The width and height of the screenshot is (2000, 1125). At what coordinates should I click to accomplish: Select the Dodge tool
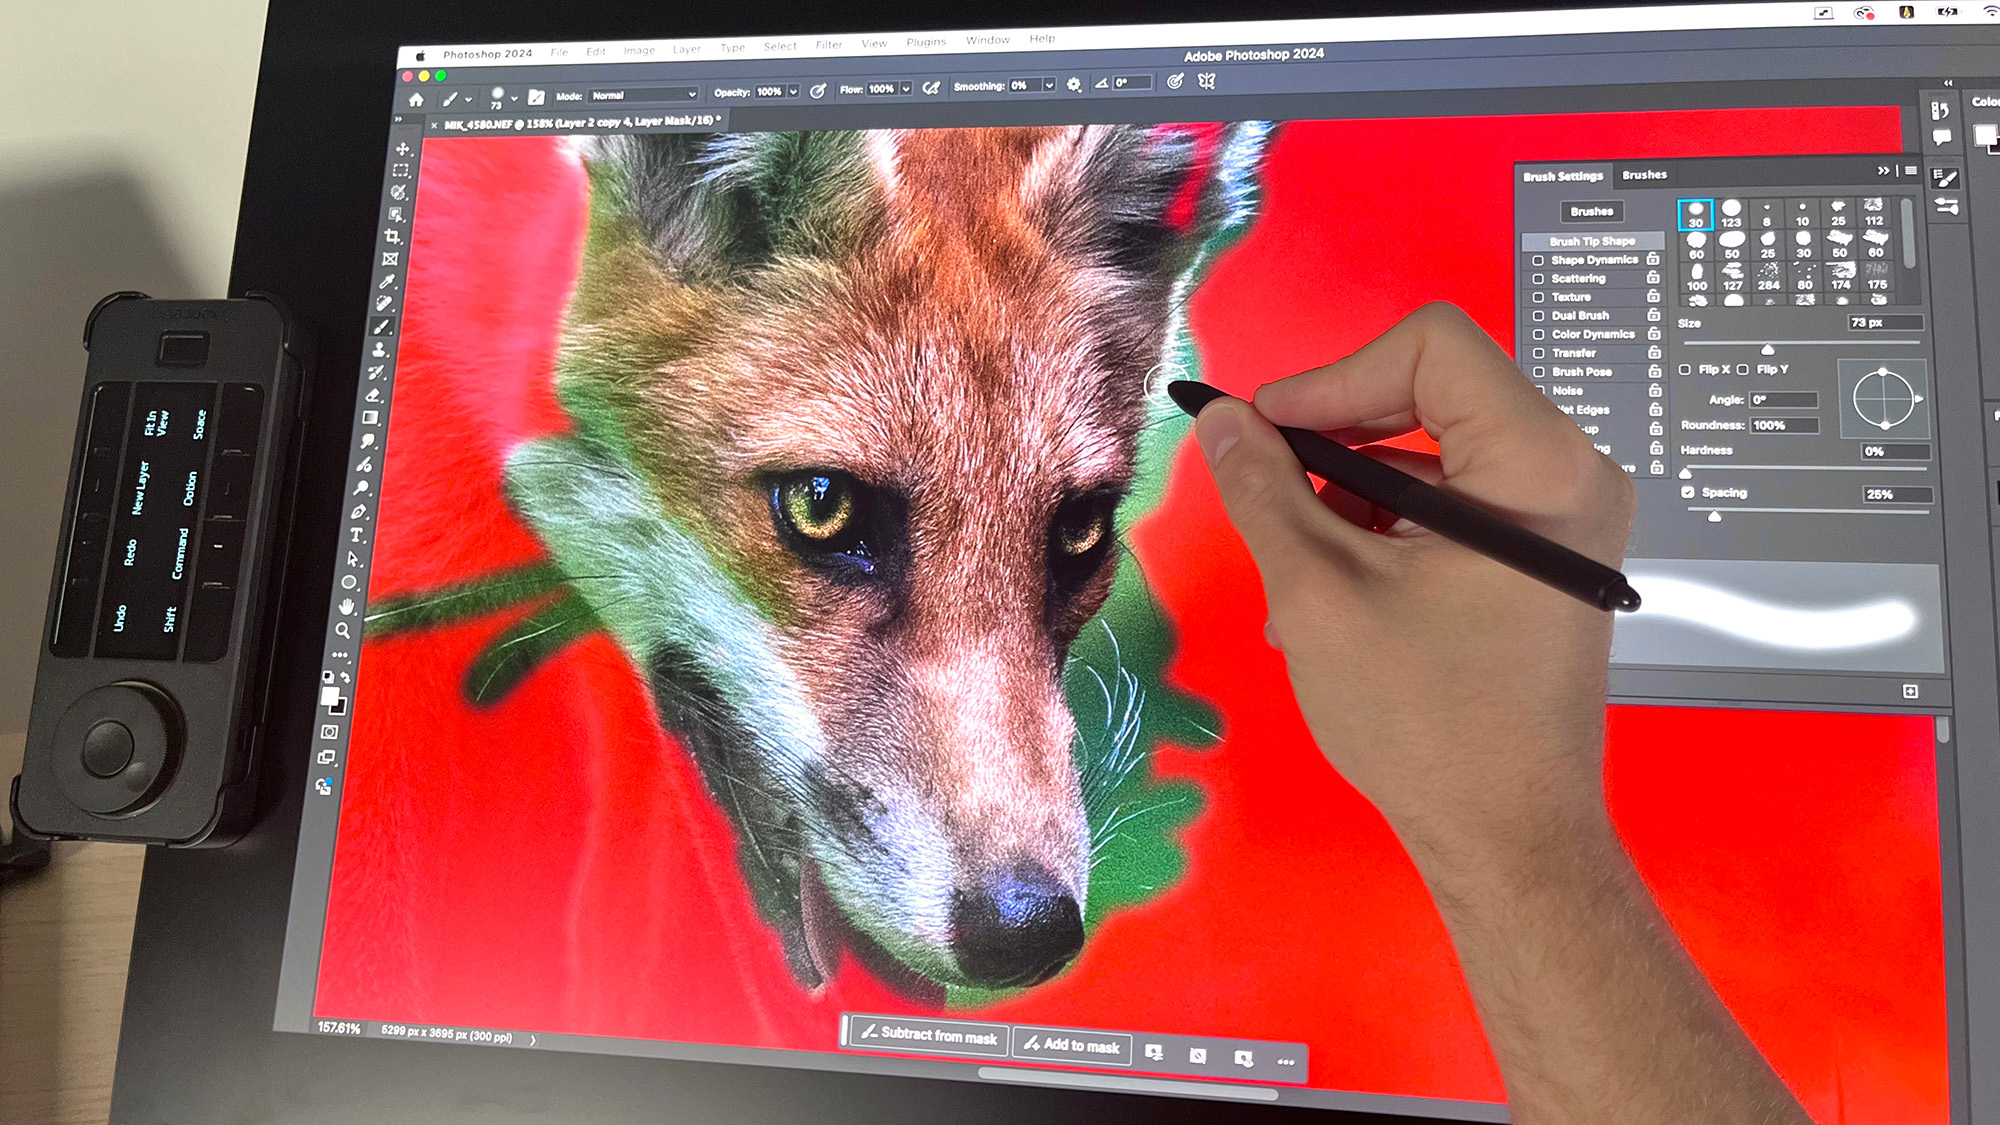tap(362, 488)
